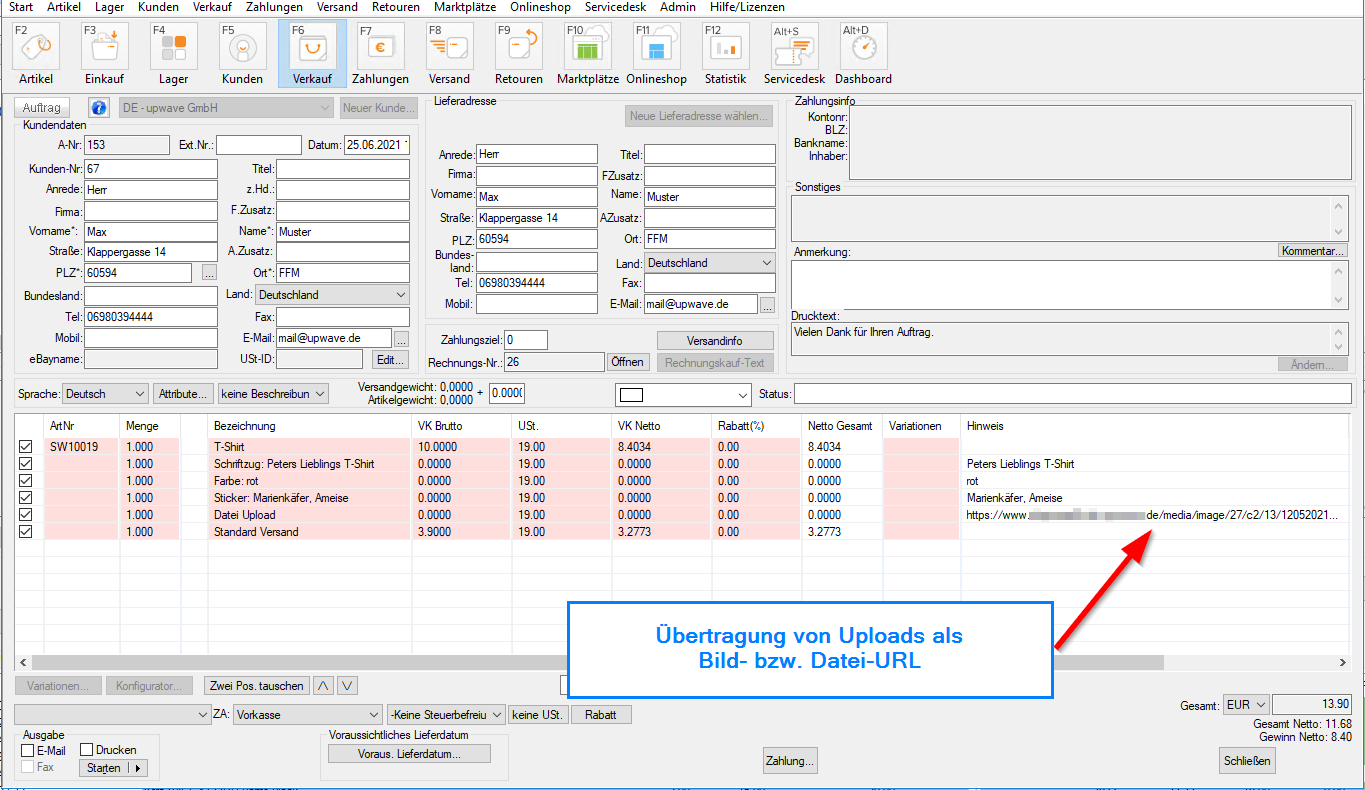Toggle checkbox for Sticker row
The image size is (1365, 790).
click(x=26, y=498)
